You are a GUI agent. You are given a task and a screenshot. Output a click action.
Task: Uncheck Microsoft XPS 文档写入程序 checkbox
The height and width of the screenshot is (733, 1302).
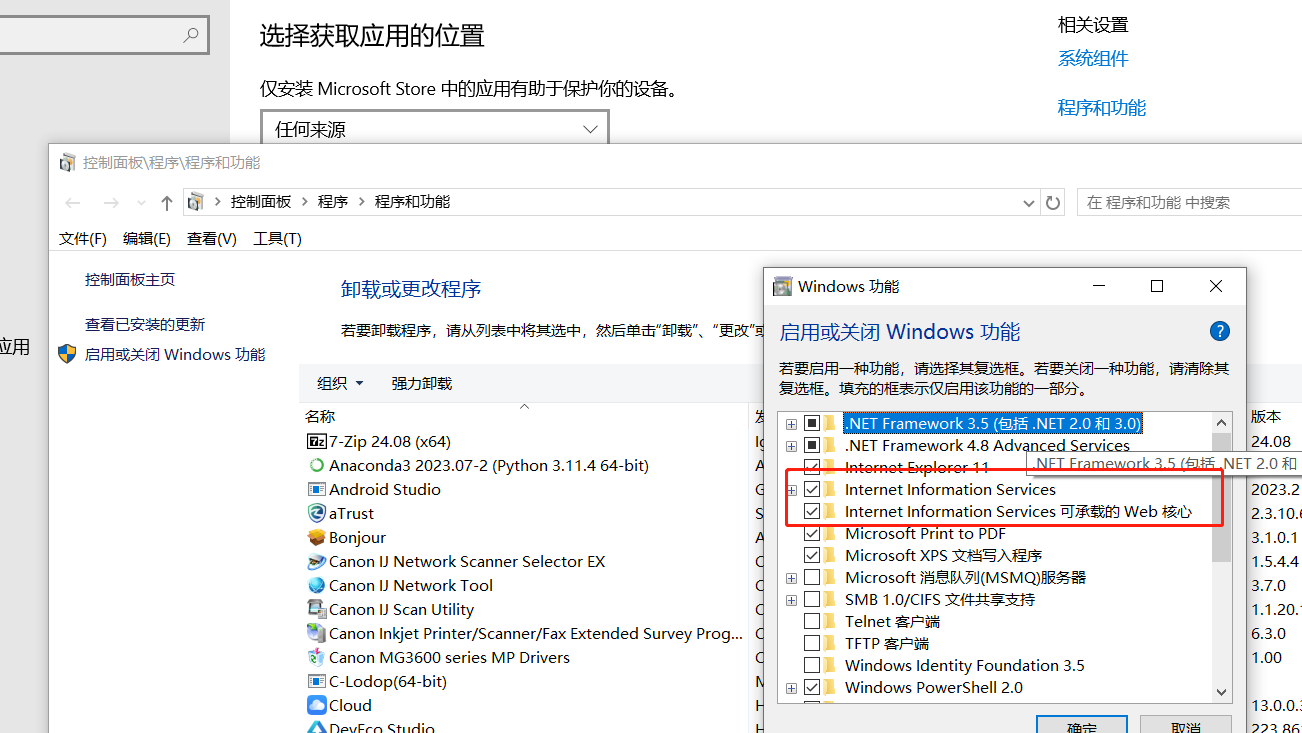[812, 555]
